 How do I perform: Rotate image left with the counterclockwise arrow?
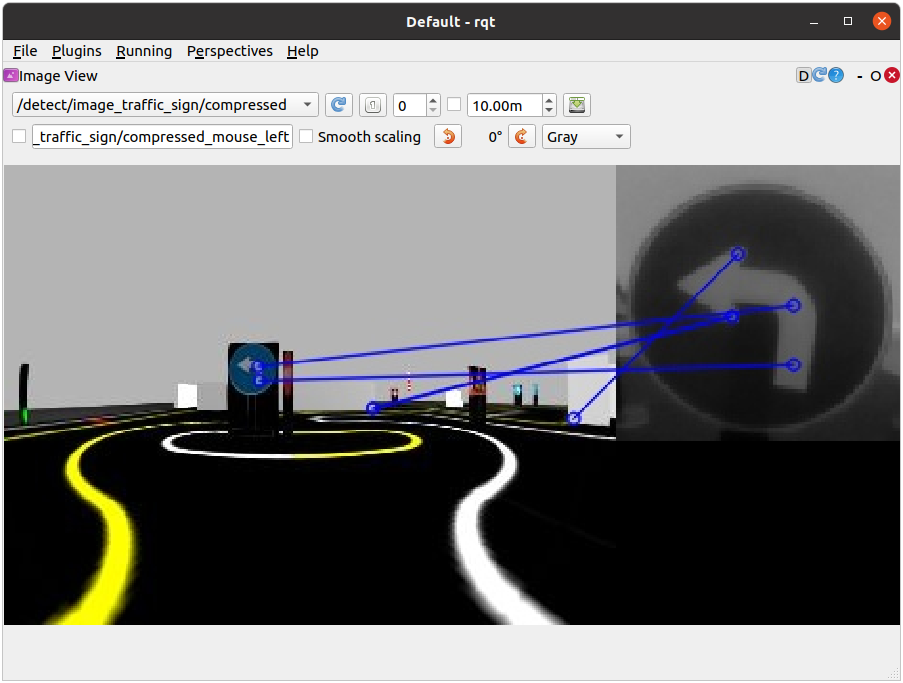pos(448,137)
